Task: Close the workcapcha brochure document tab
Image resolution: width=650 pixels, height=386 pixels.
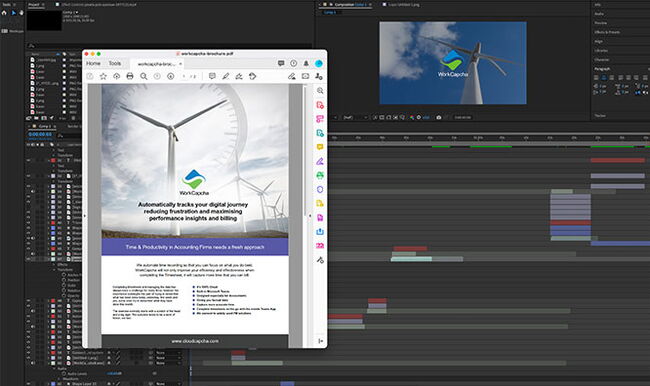Action: point(181,64)
